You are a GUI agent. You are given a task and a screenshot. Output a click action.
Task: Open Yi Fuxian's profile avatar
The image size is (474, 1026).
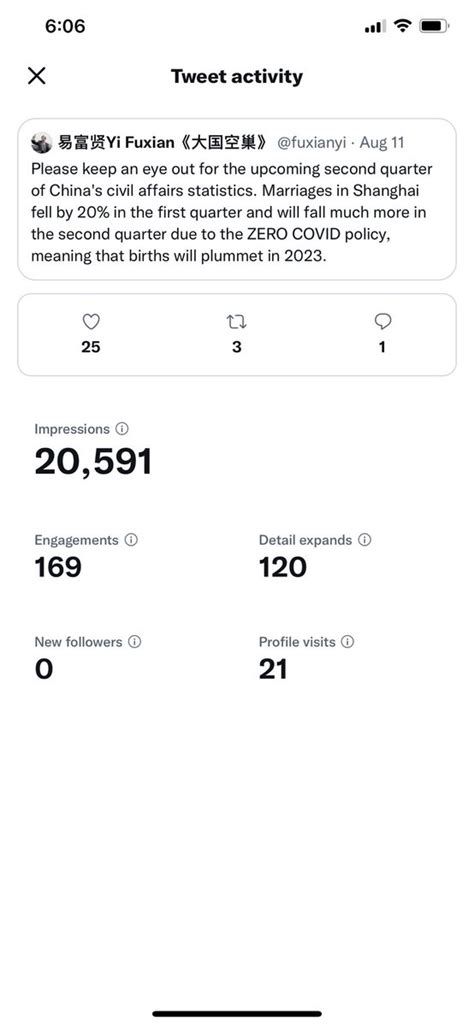click(42, 142)
